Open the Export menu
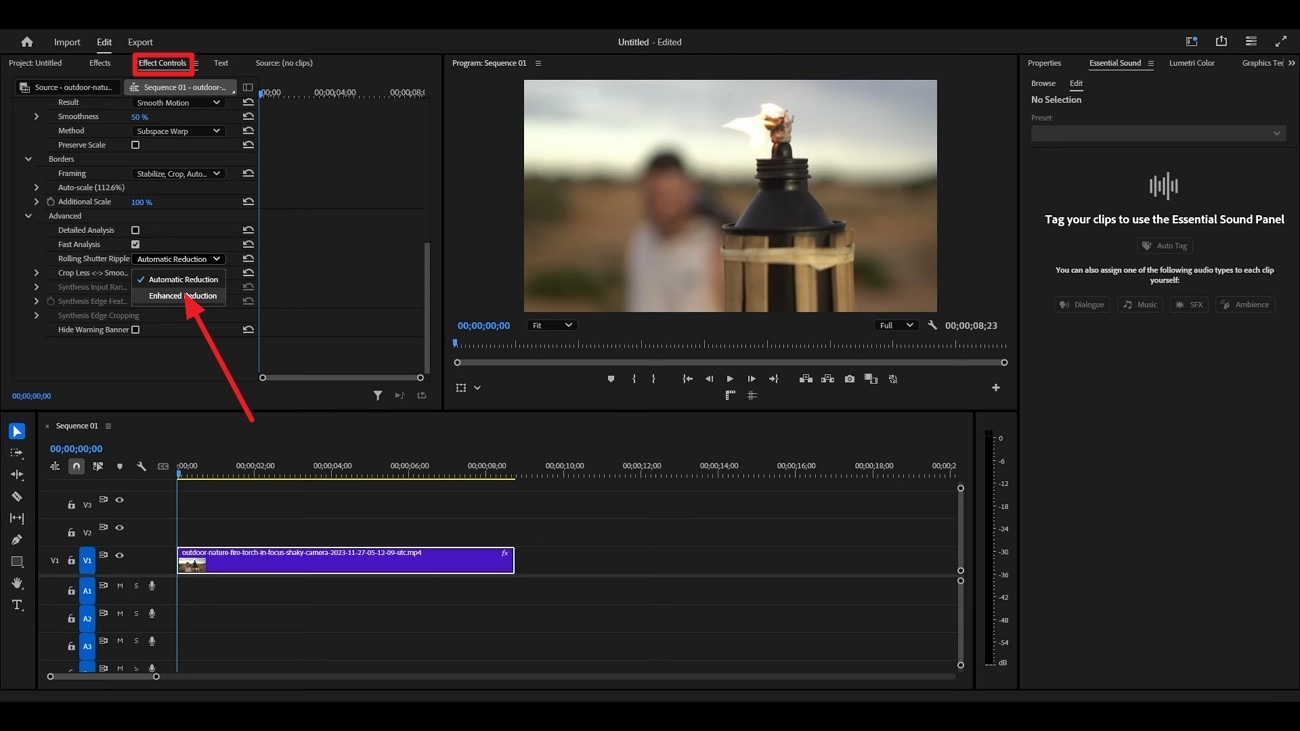The height and width of the screenshot is (731, 1300). pos(140,41)
